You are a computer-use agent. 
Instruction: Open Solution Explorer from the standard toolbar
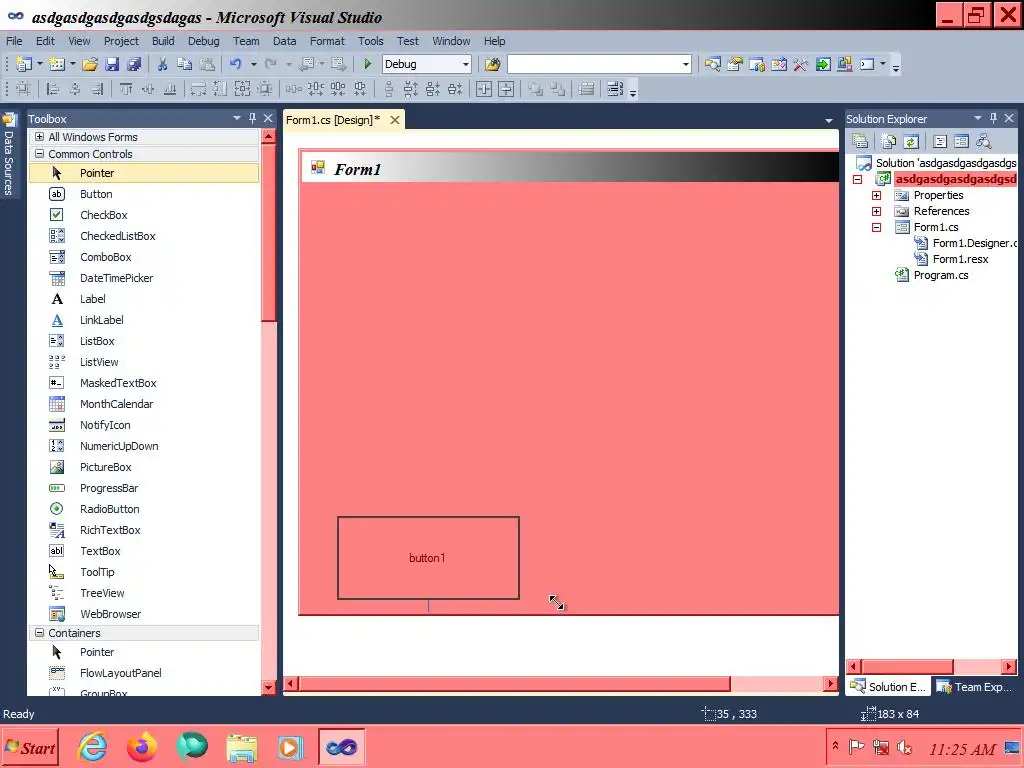point(712,64)
